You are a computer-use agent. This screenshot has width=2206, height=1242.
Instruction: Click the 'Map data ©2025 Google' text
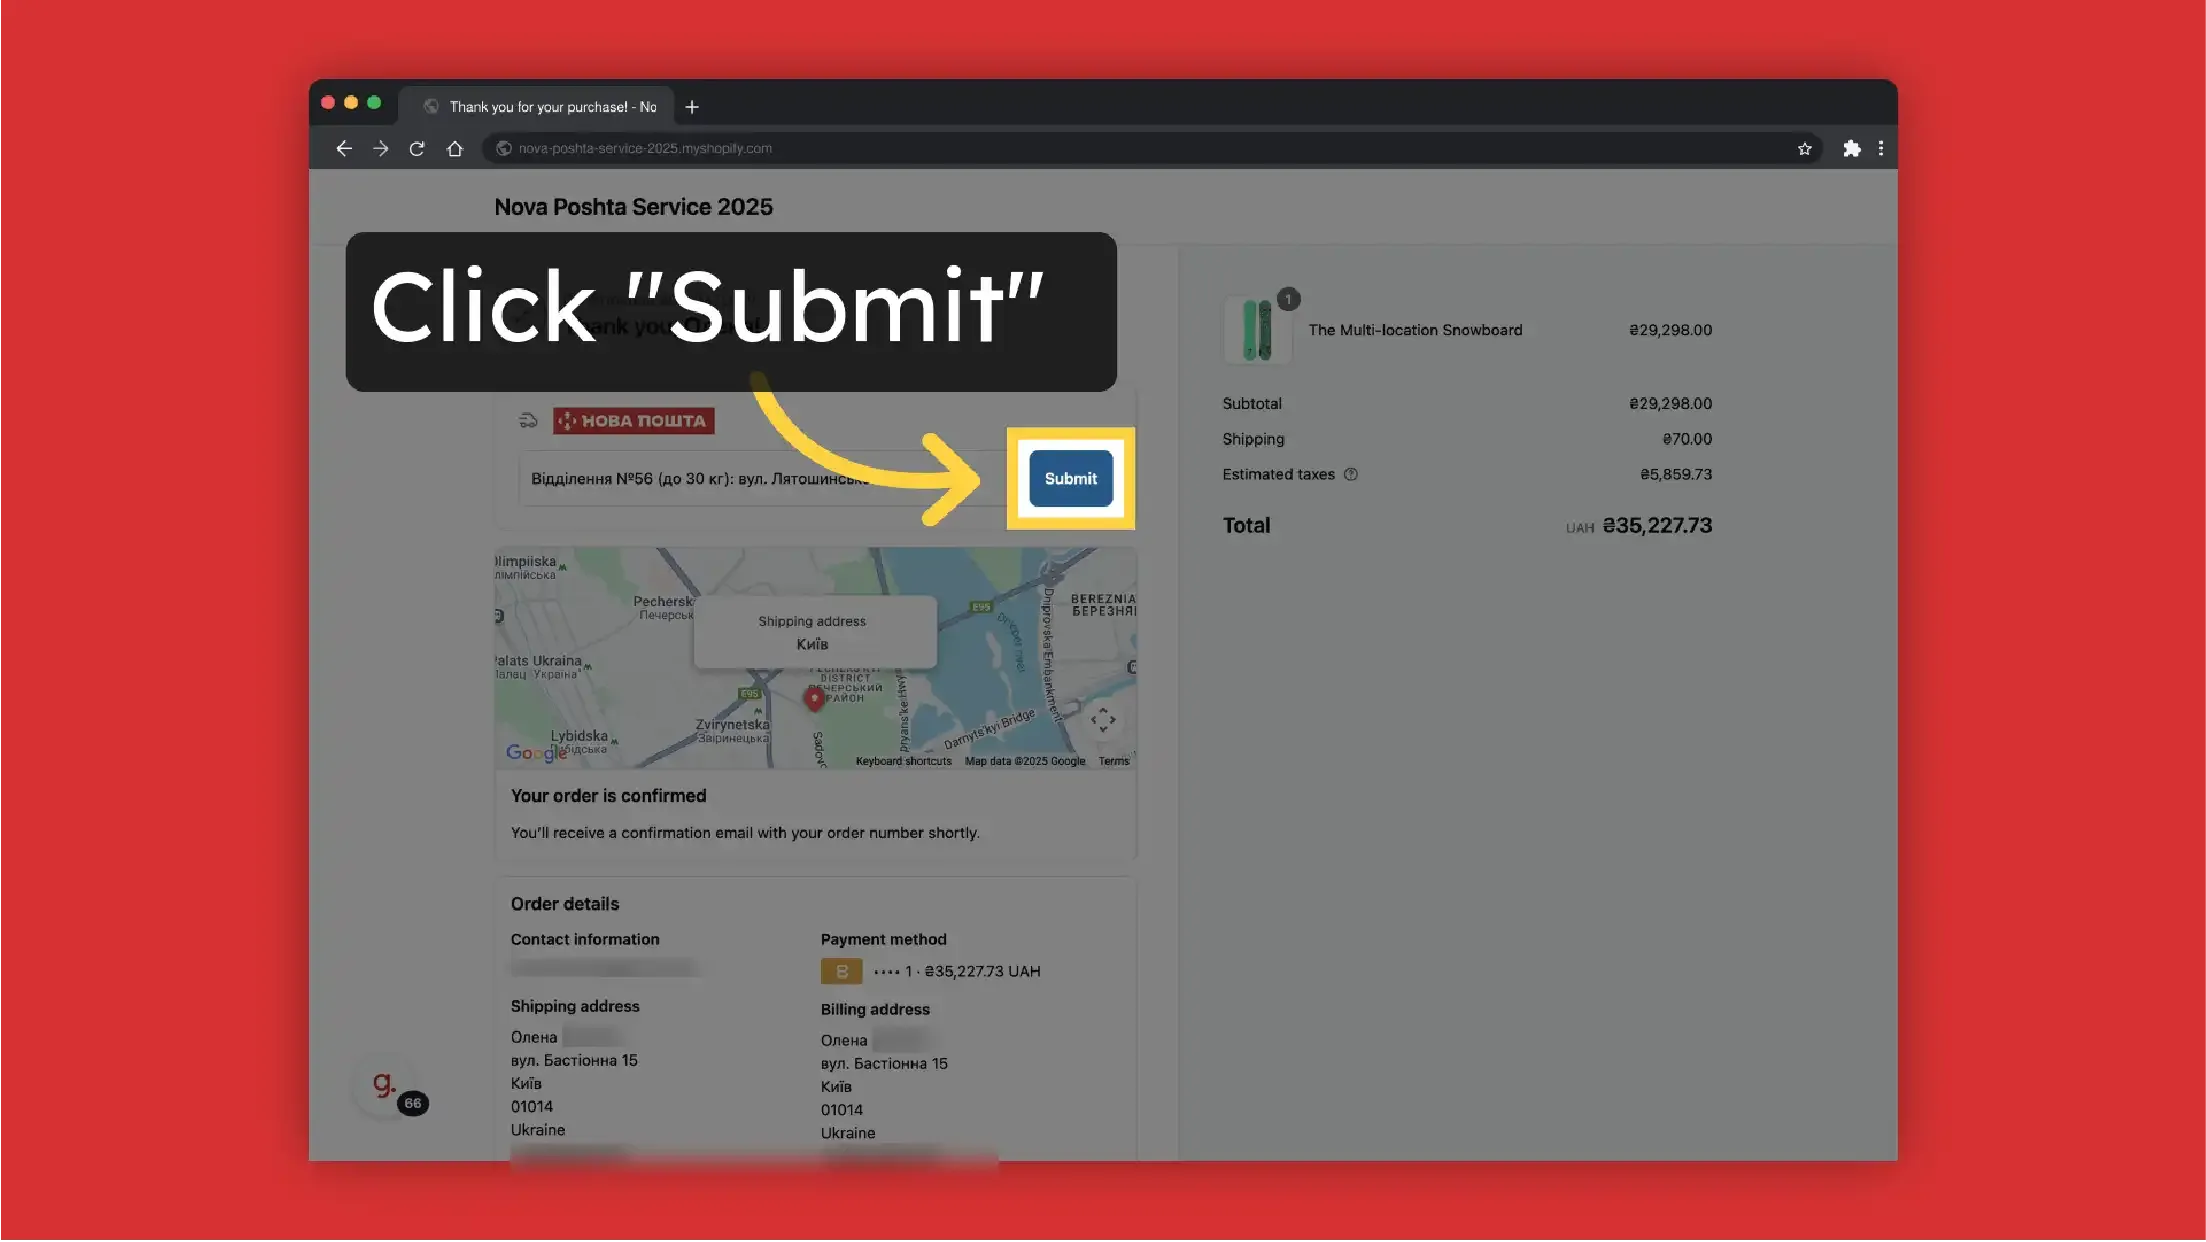pos(1025,761)
